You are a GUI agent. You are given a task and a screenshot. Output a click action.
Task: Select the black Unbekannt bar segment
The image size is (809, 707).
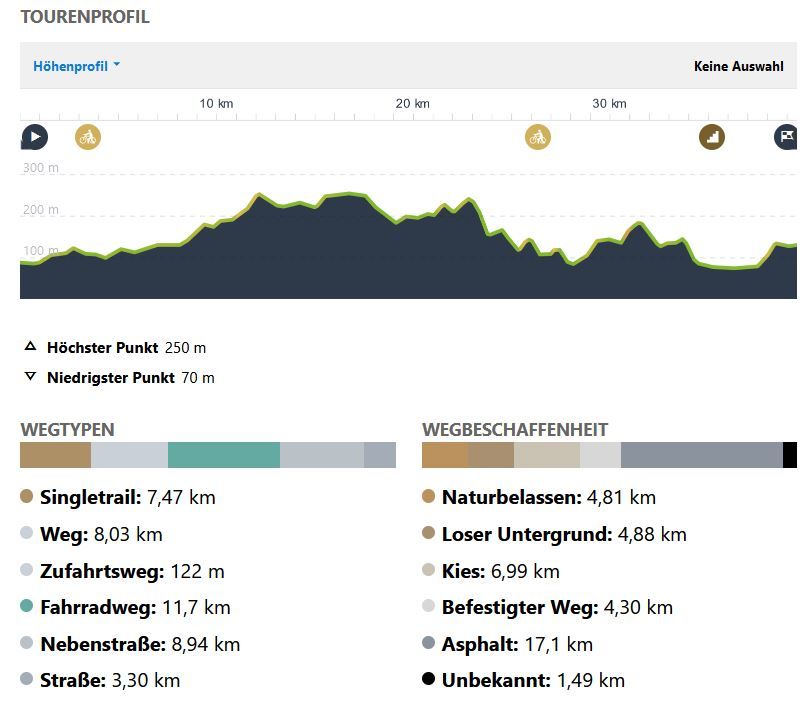[x=789, y=456]
